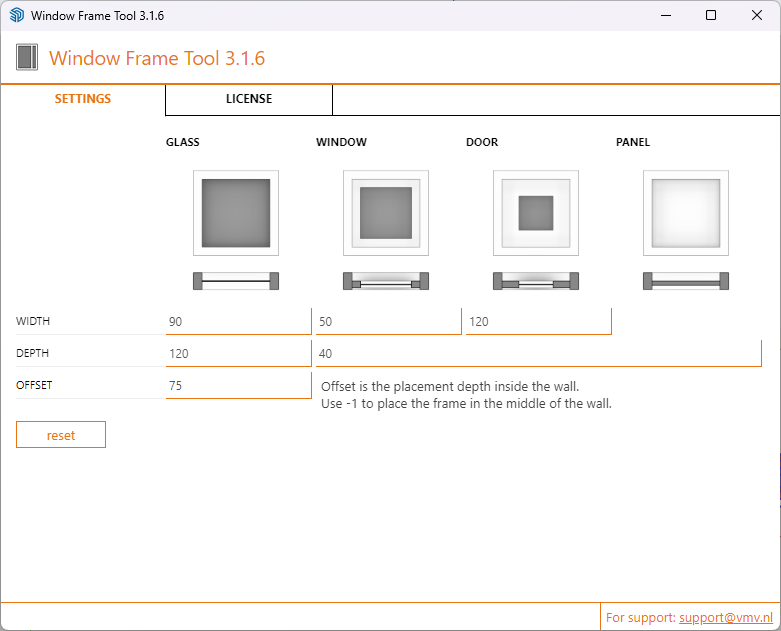Edit the Offset field showing 75
The image size is (781, 631).
click(x=238, y=386)
